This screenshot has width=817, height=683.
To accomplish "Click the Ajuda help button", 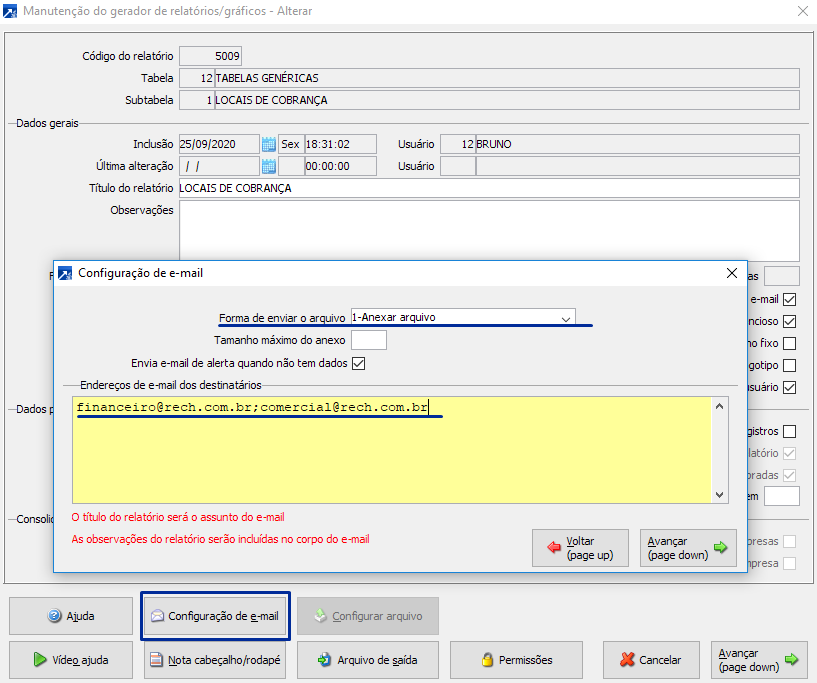I will pos(71,616).
